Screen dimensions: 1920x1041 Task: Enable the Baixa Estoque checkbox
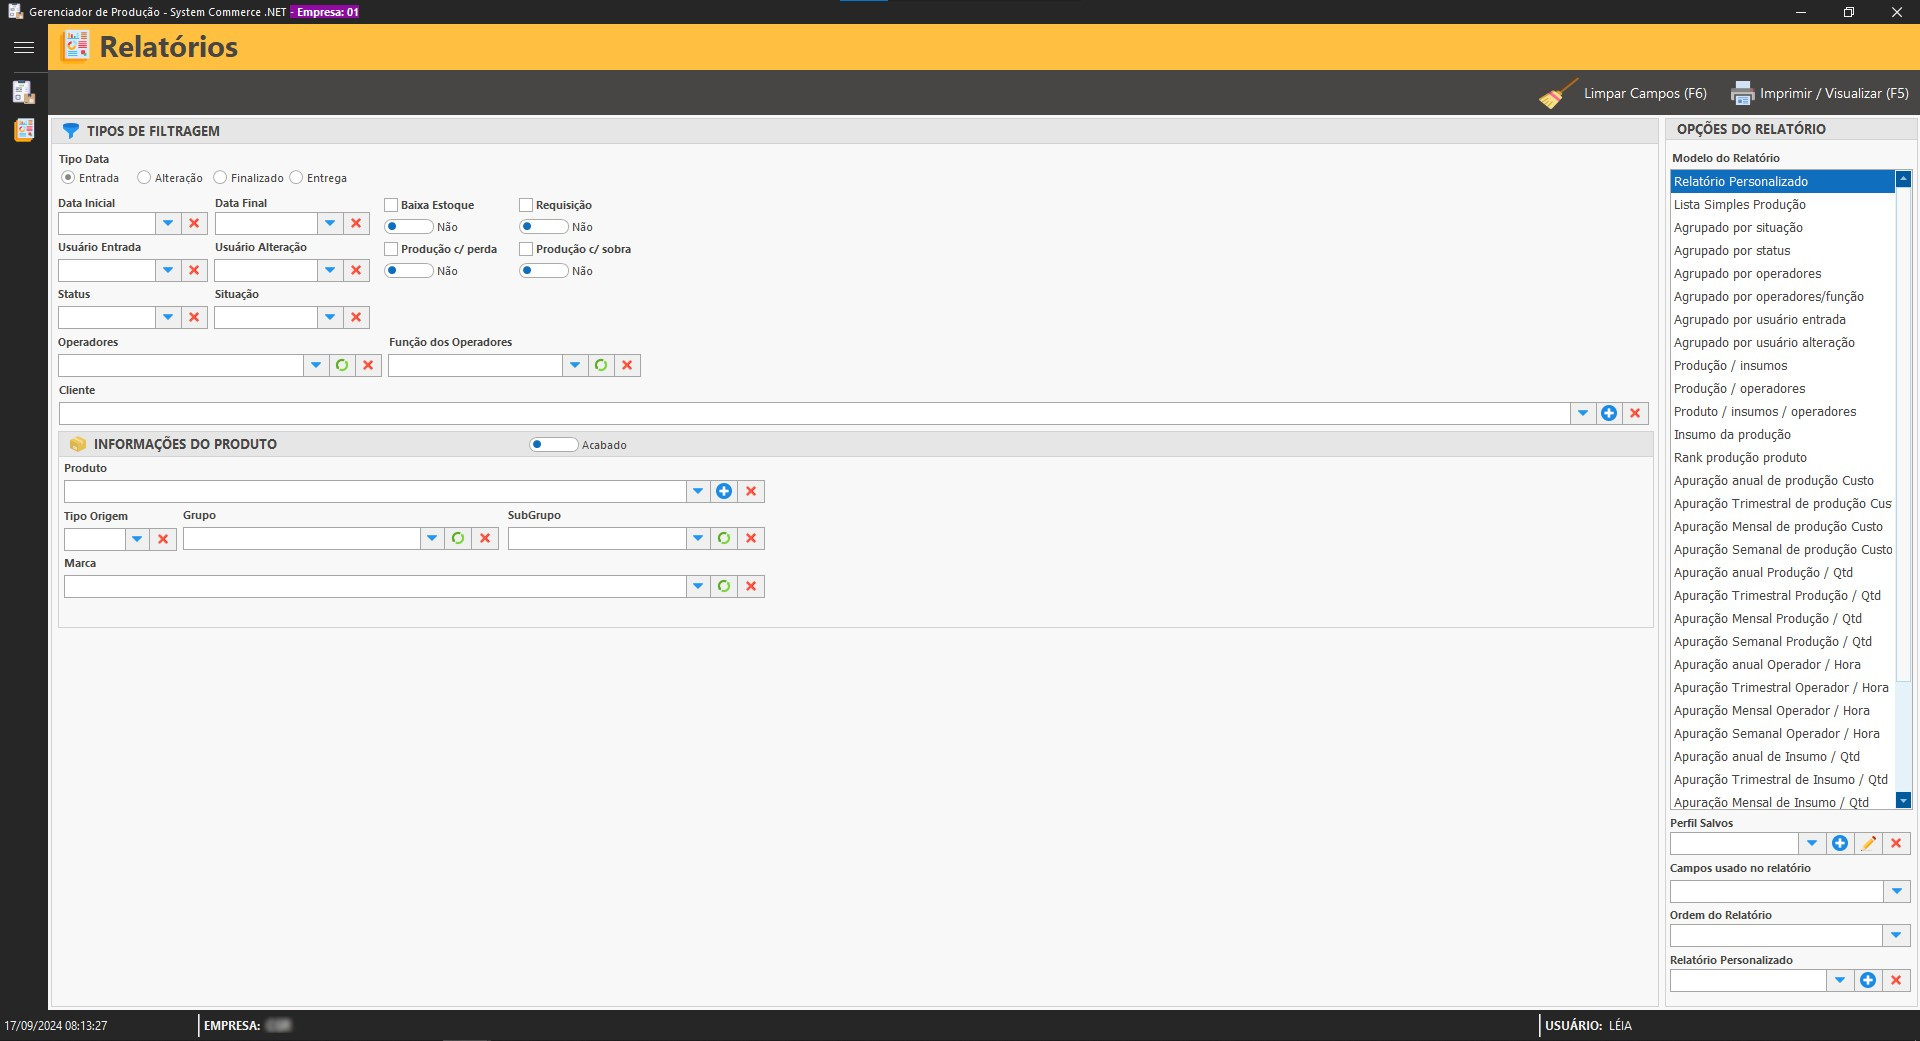point(391,205)
